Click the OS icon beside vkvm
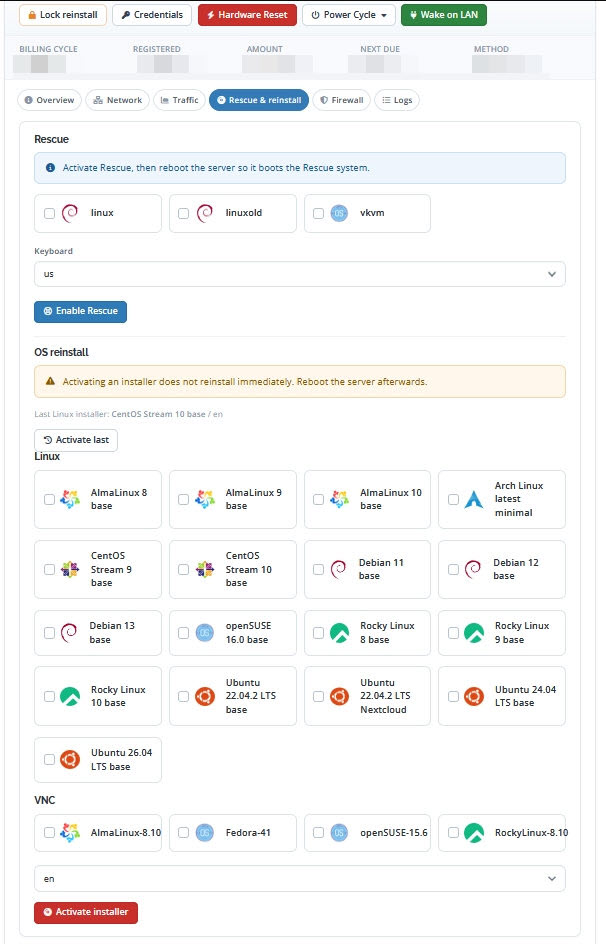Screen dimensions: 606x944 (339, 213)
